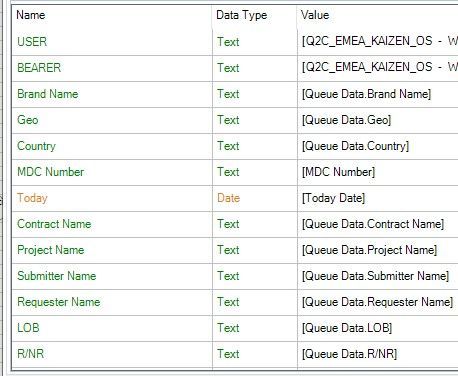Edit the [Queue Data.Contract Name] value
This screenshot has width=458, height=376.
point(378,224)
